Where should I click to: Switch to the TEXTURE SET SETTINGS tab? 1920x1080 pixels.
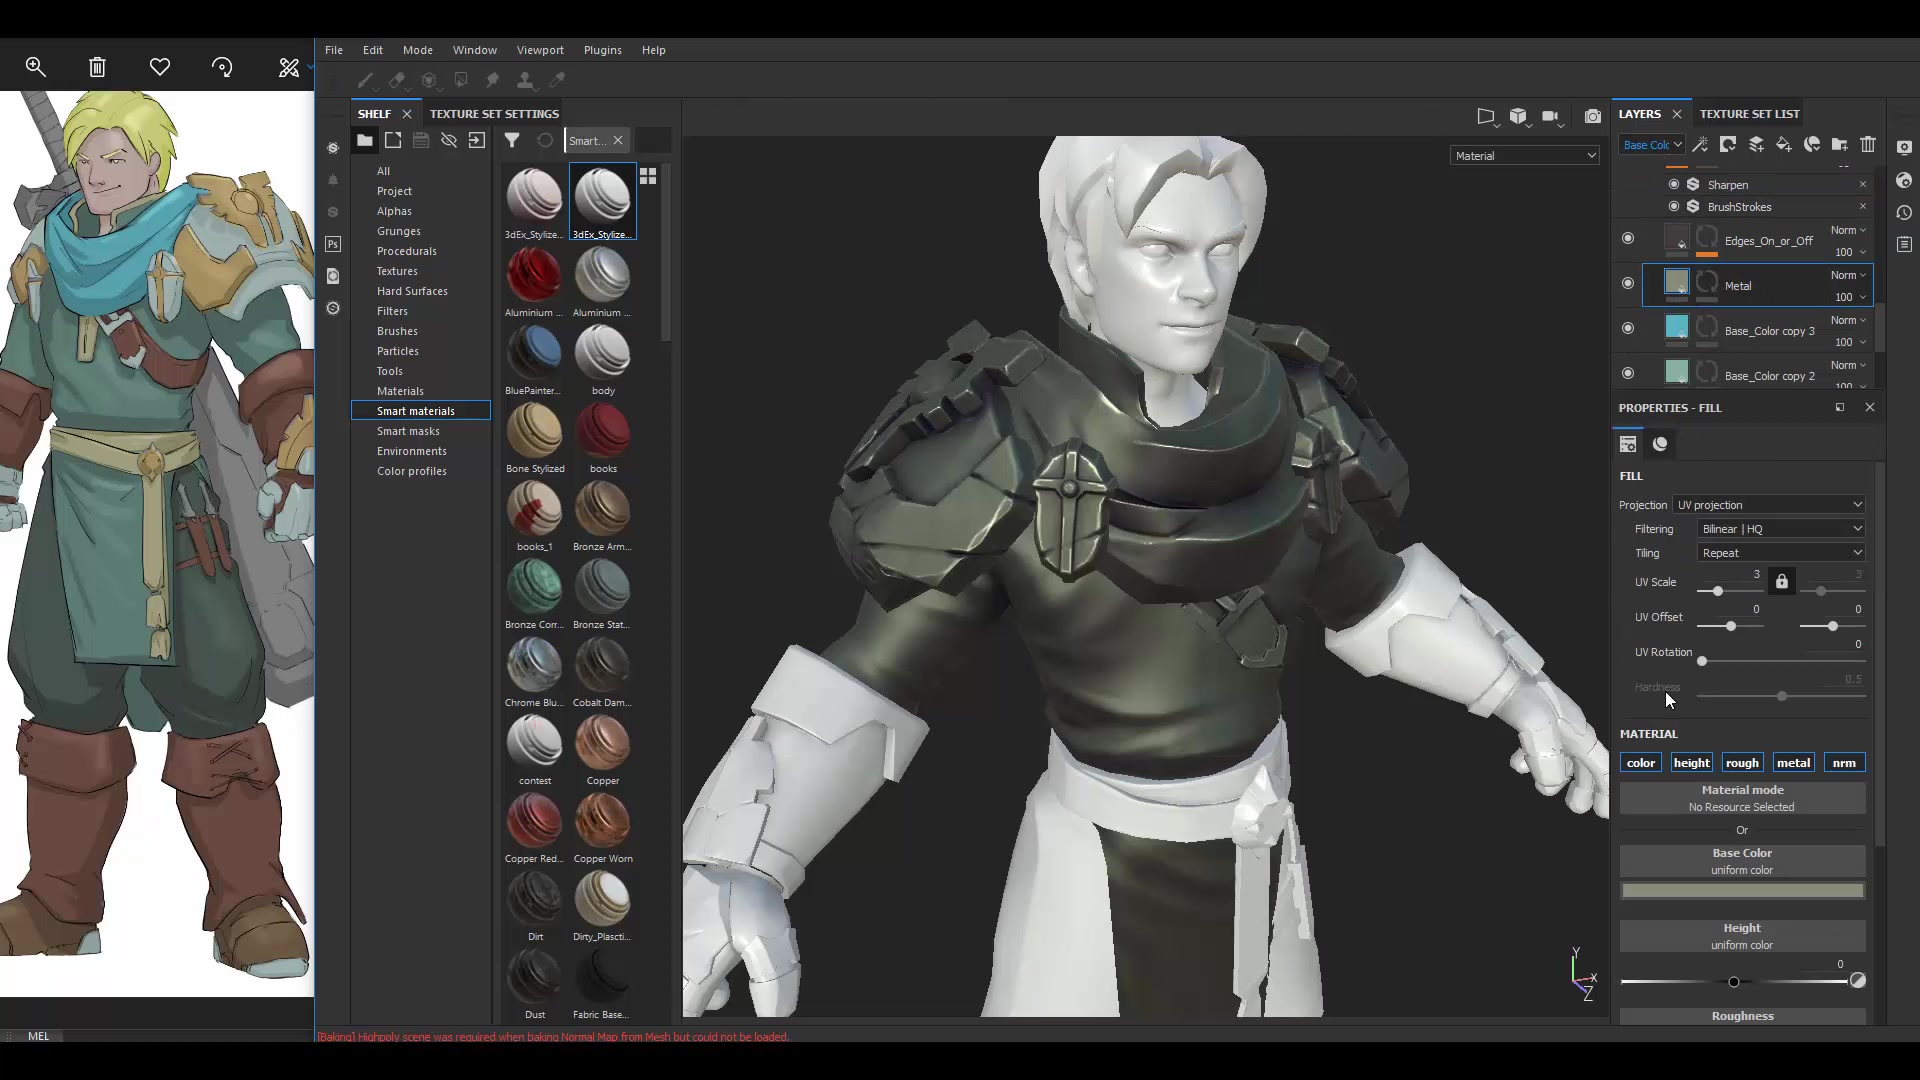click(495, 113)
